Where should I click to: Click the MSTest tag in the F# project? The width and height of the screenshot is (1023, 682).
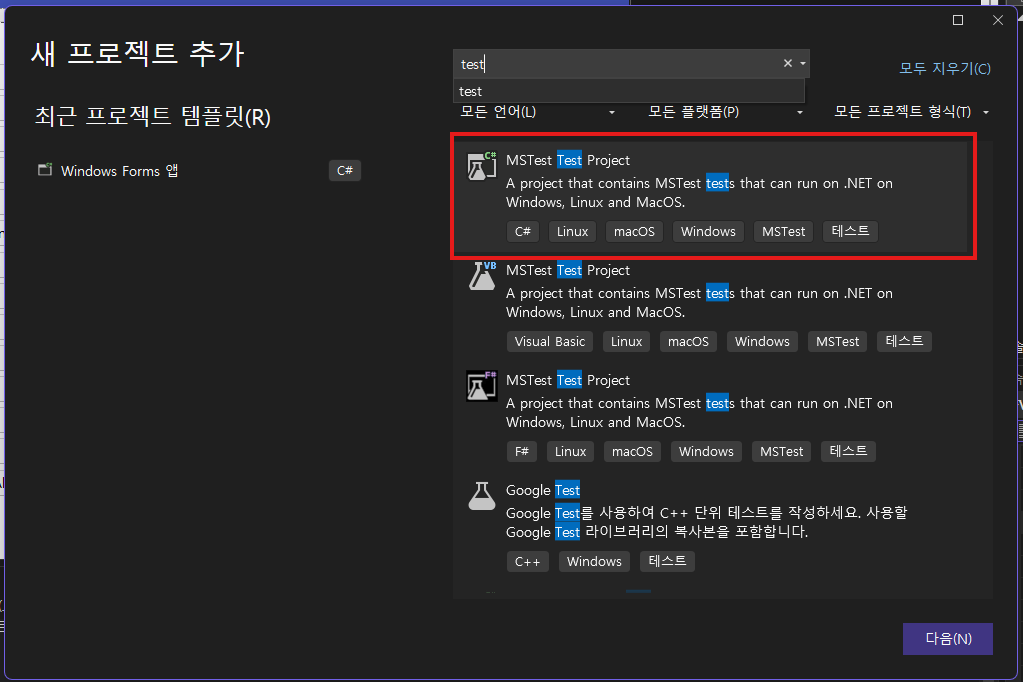(781, 452)
